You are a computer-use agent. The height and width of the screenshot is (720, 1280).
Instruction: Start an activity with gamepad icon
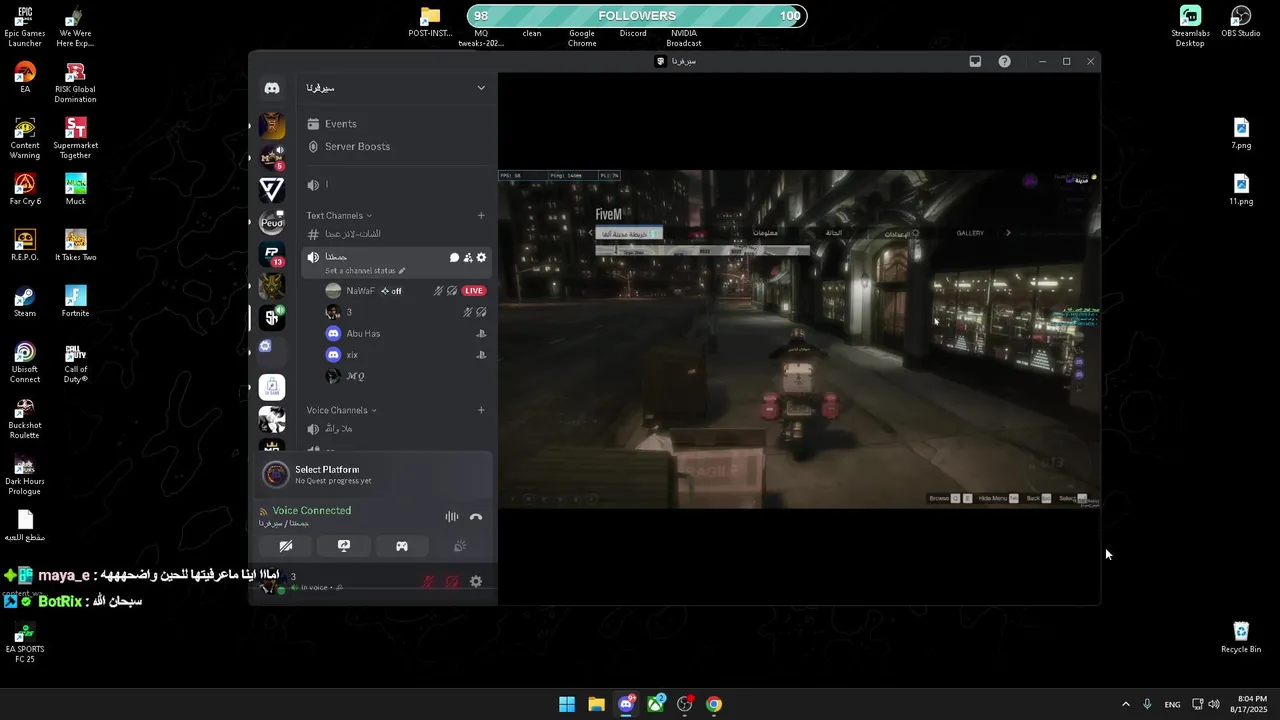402,546
